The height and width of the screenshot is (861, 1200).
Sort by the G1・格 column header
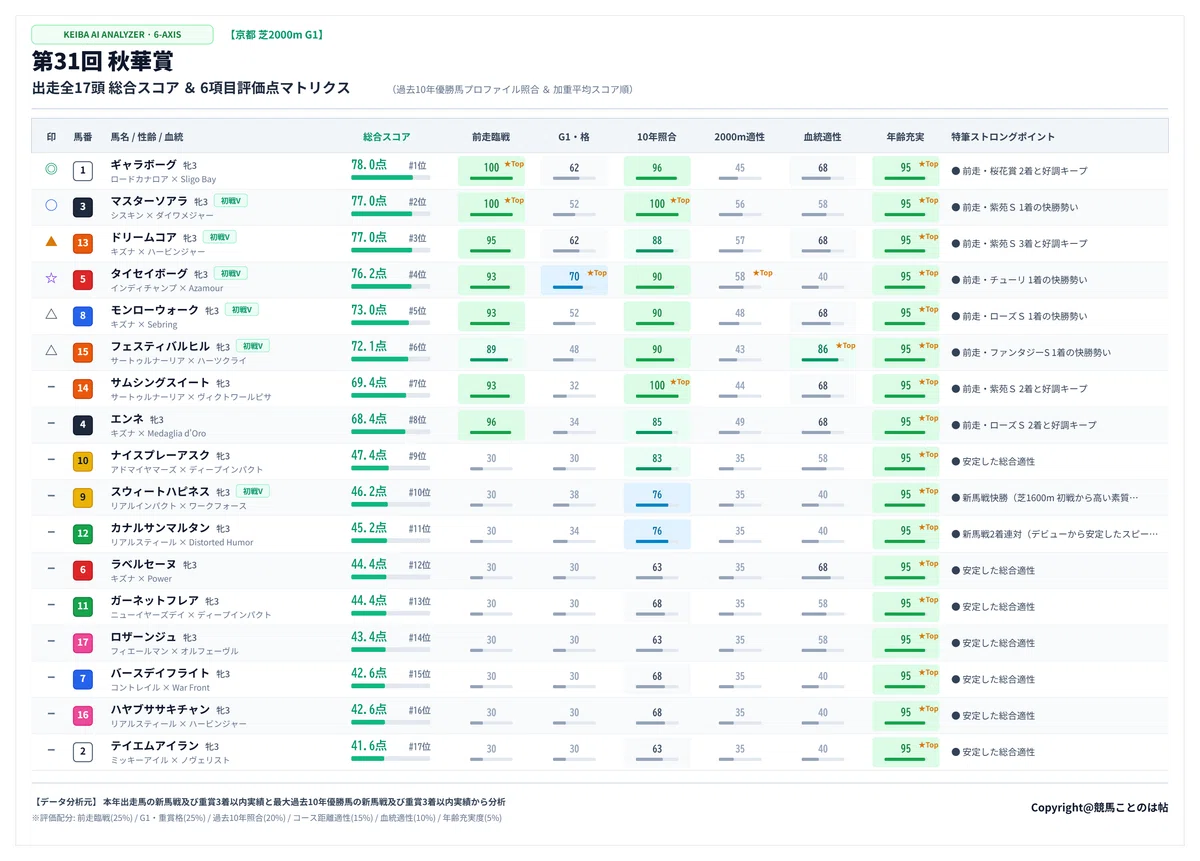click(x=574, y=137)
